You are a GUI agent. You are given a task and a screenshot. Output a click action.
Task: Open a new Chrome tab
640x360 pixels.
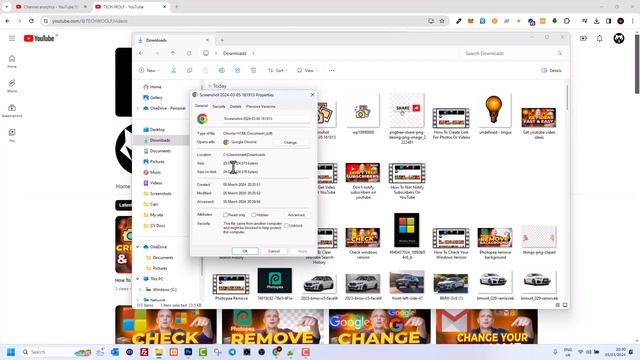[176, 7]
